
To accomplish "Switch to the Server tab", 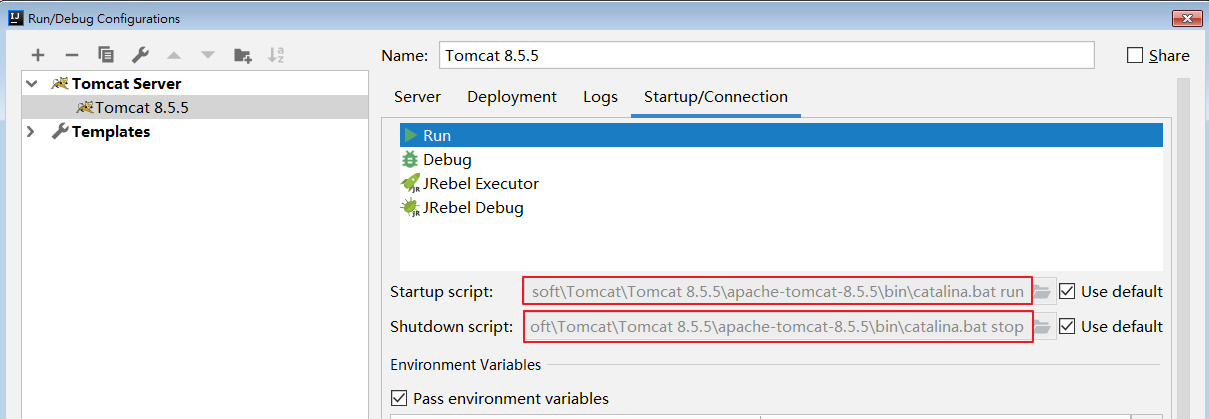I will [417, 97].
